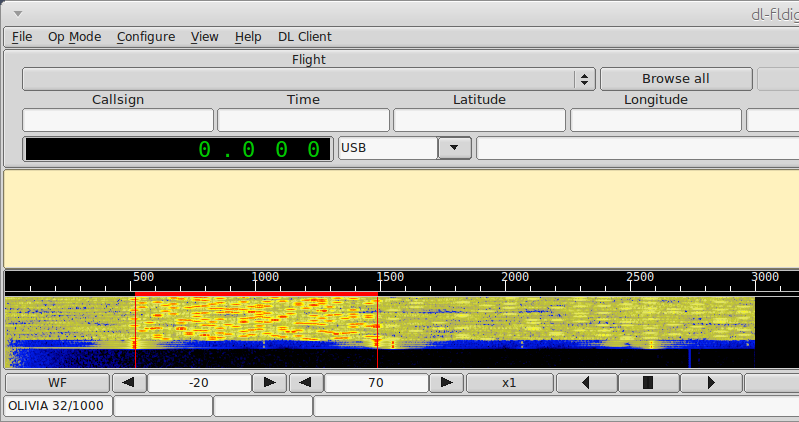Center waterfall with the square icon button
Screen dimensions: 799x422
pyautogui.click(x=648, y=383)
